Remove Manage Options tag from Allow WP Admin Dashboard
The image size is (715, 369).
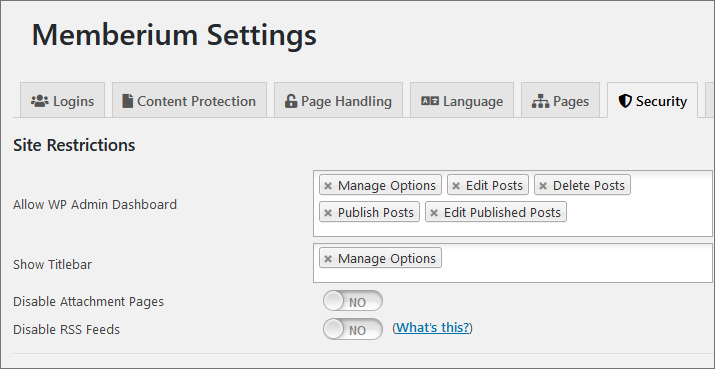(x=327, y=186)
